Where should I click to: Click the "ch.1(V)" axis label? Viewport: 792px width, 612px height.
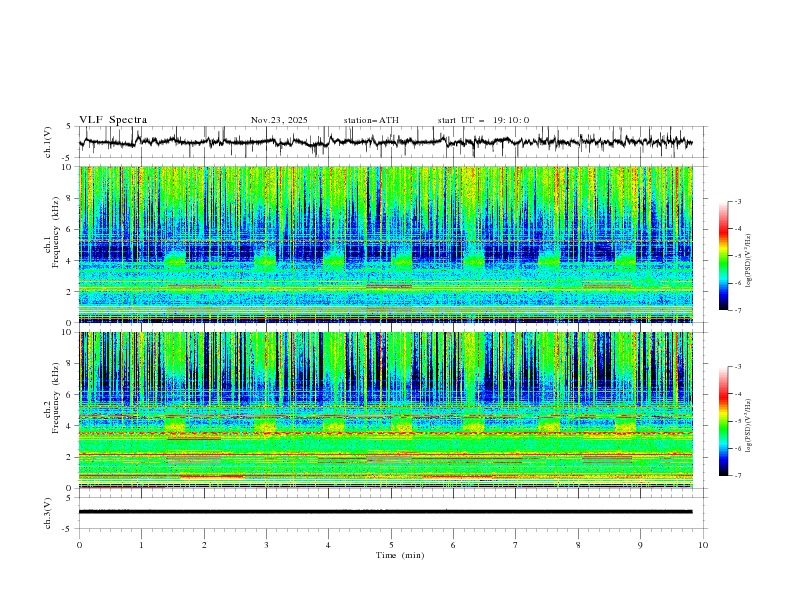pos(48,142)
